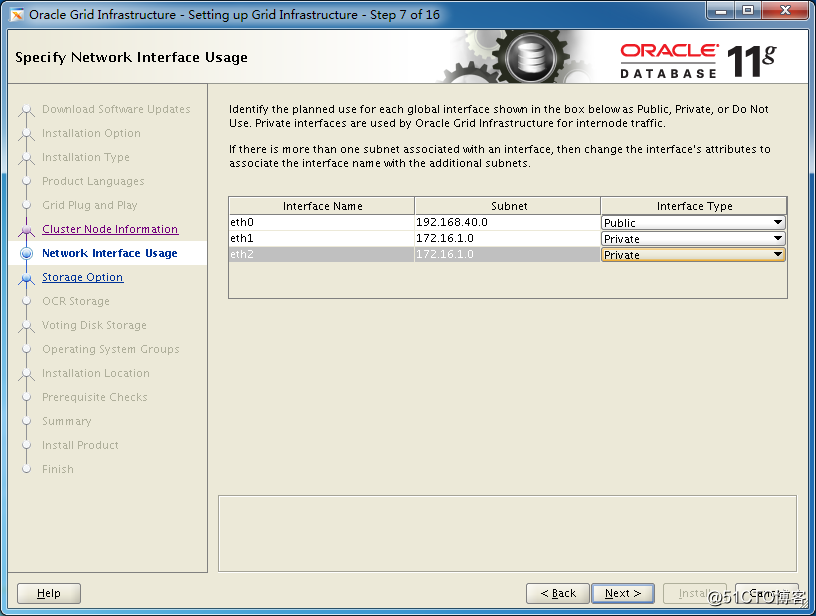This screenshot has width=816, height=616.
Task: Click the eth1 subnet 172.16.1.0 cell
Action: tap(507, 239)
